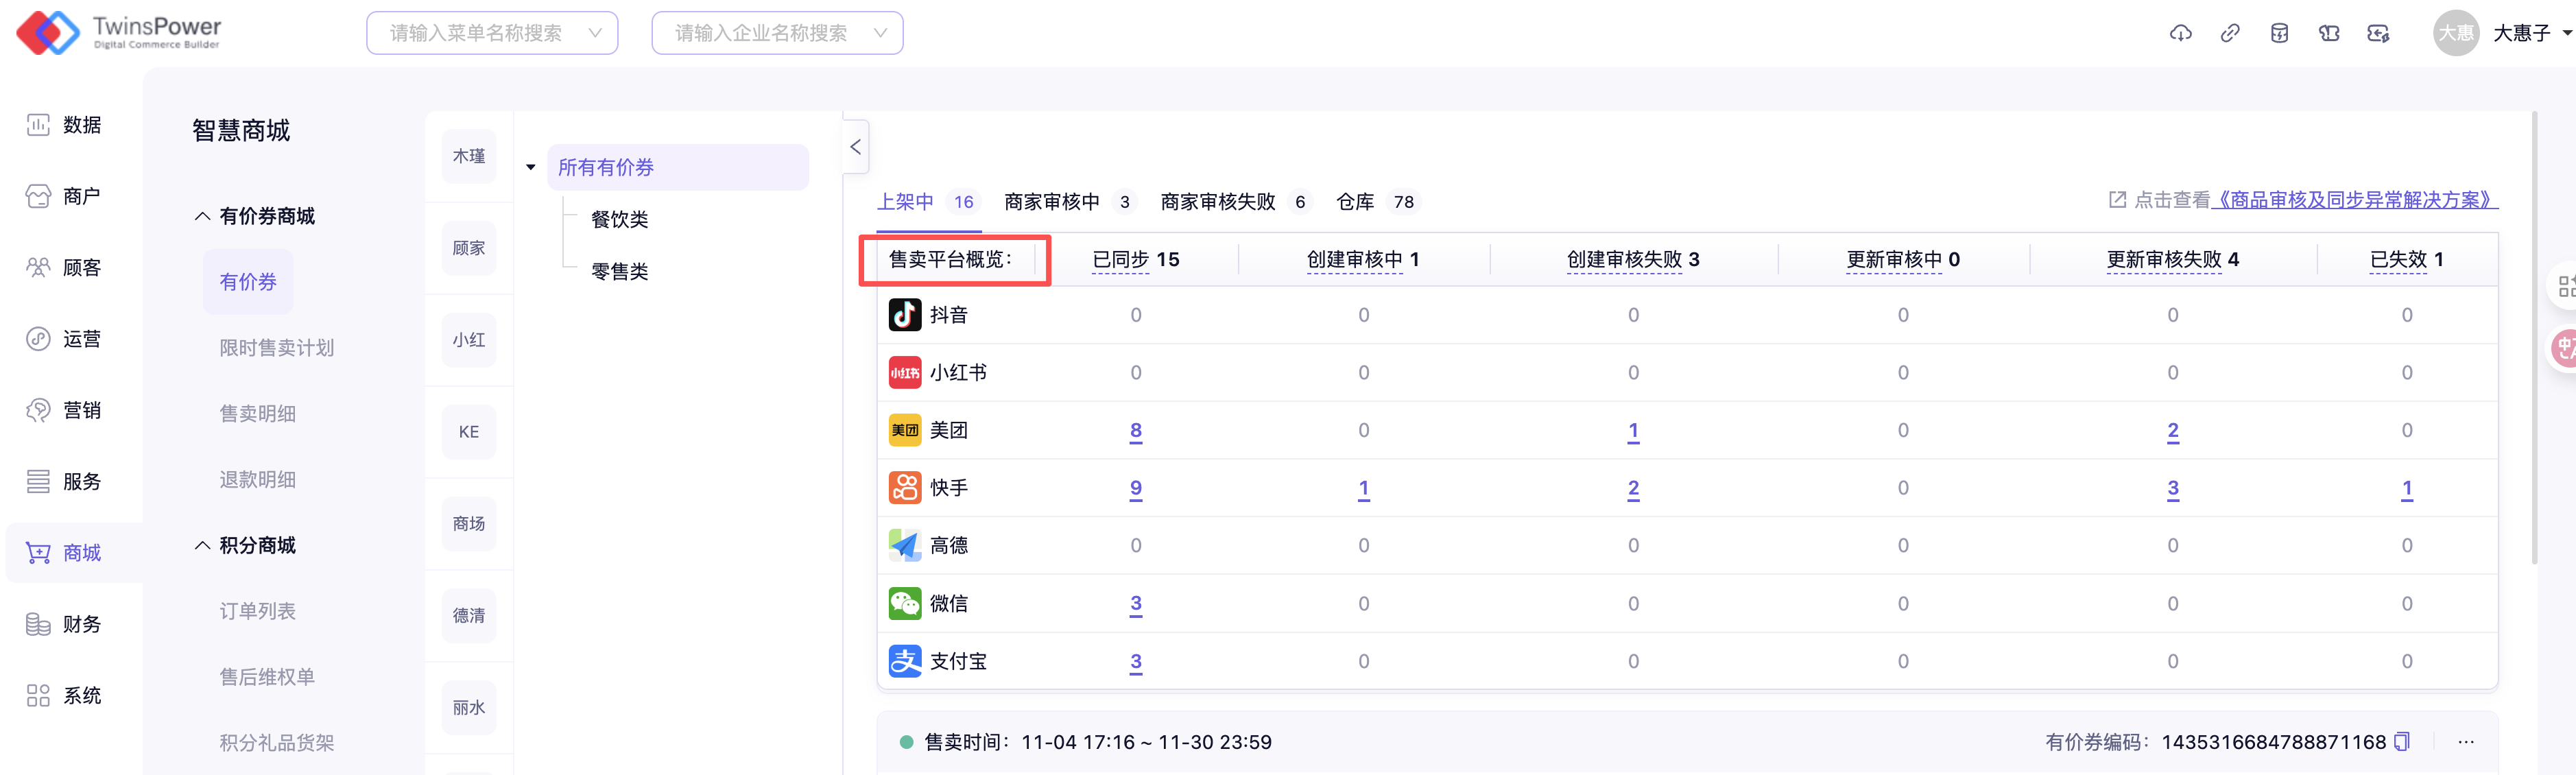Open the 数据 sidebar icon
The height and width of the screenshot is (775, 2576).
(38, 125)
